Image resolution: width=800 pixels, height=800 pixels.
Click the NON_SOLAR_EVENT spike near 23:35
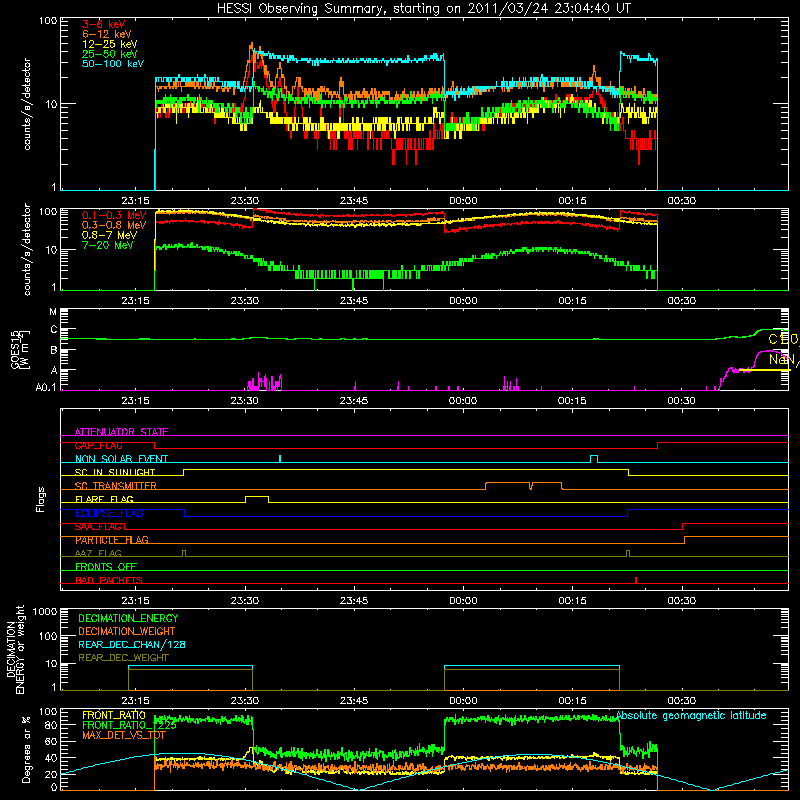280,458
